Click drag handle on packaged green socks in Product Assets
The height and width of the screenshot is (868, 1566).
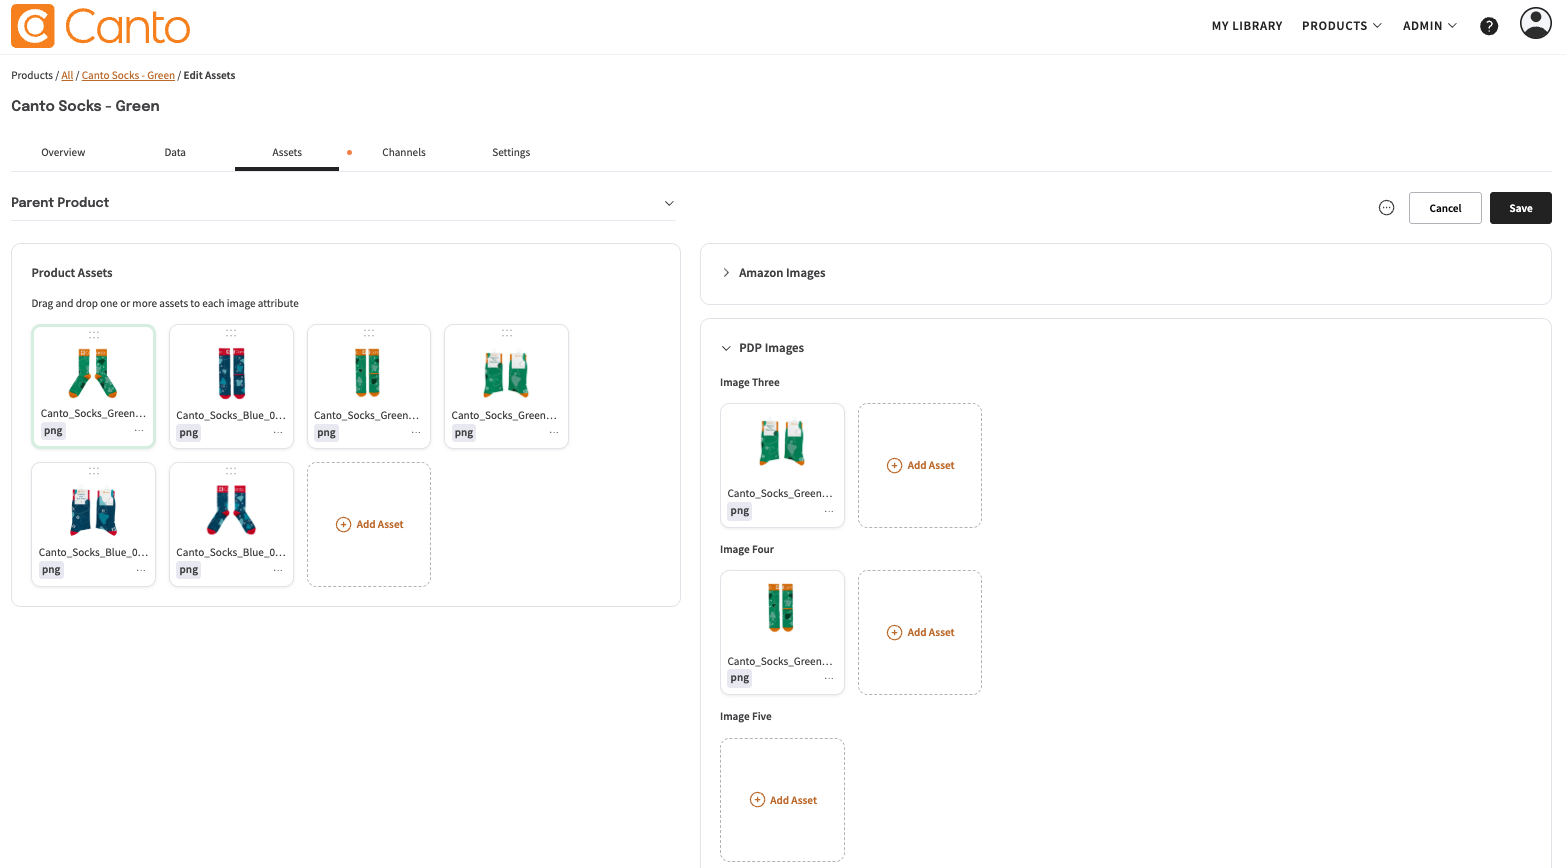pos(507,333)
